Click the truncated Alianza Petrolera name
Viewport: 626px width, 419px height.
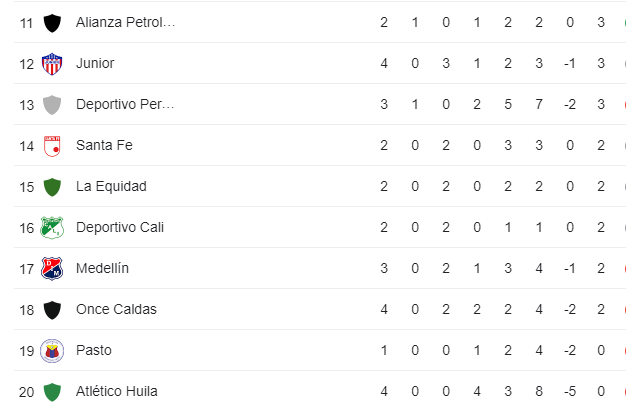click(x=125, y=23)
